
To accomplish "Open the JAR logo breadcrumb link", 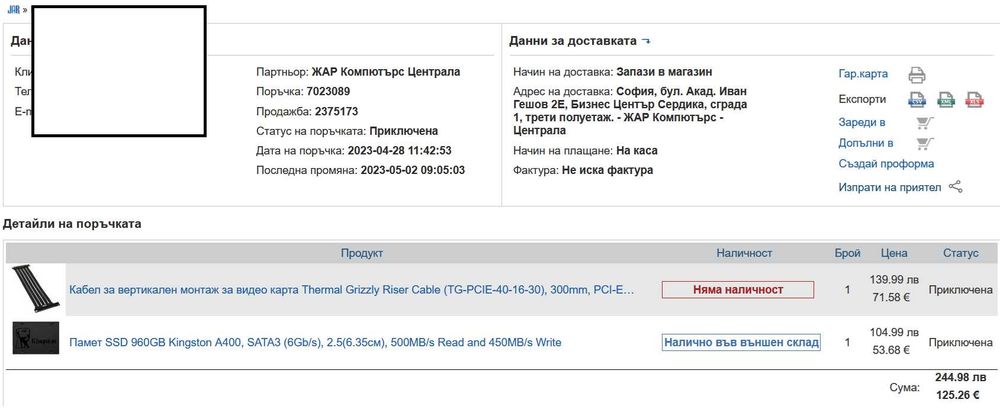I will pos(13,10).
